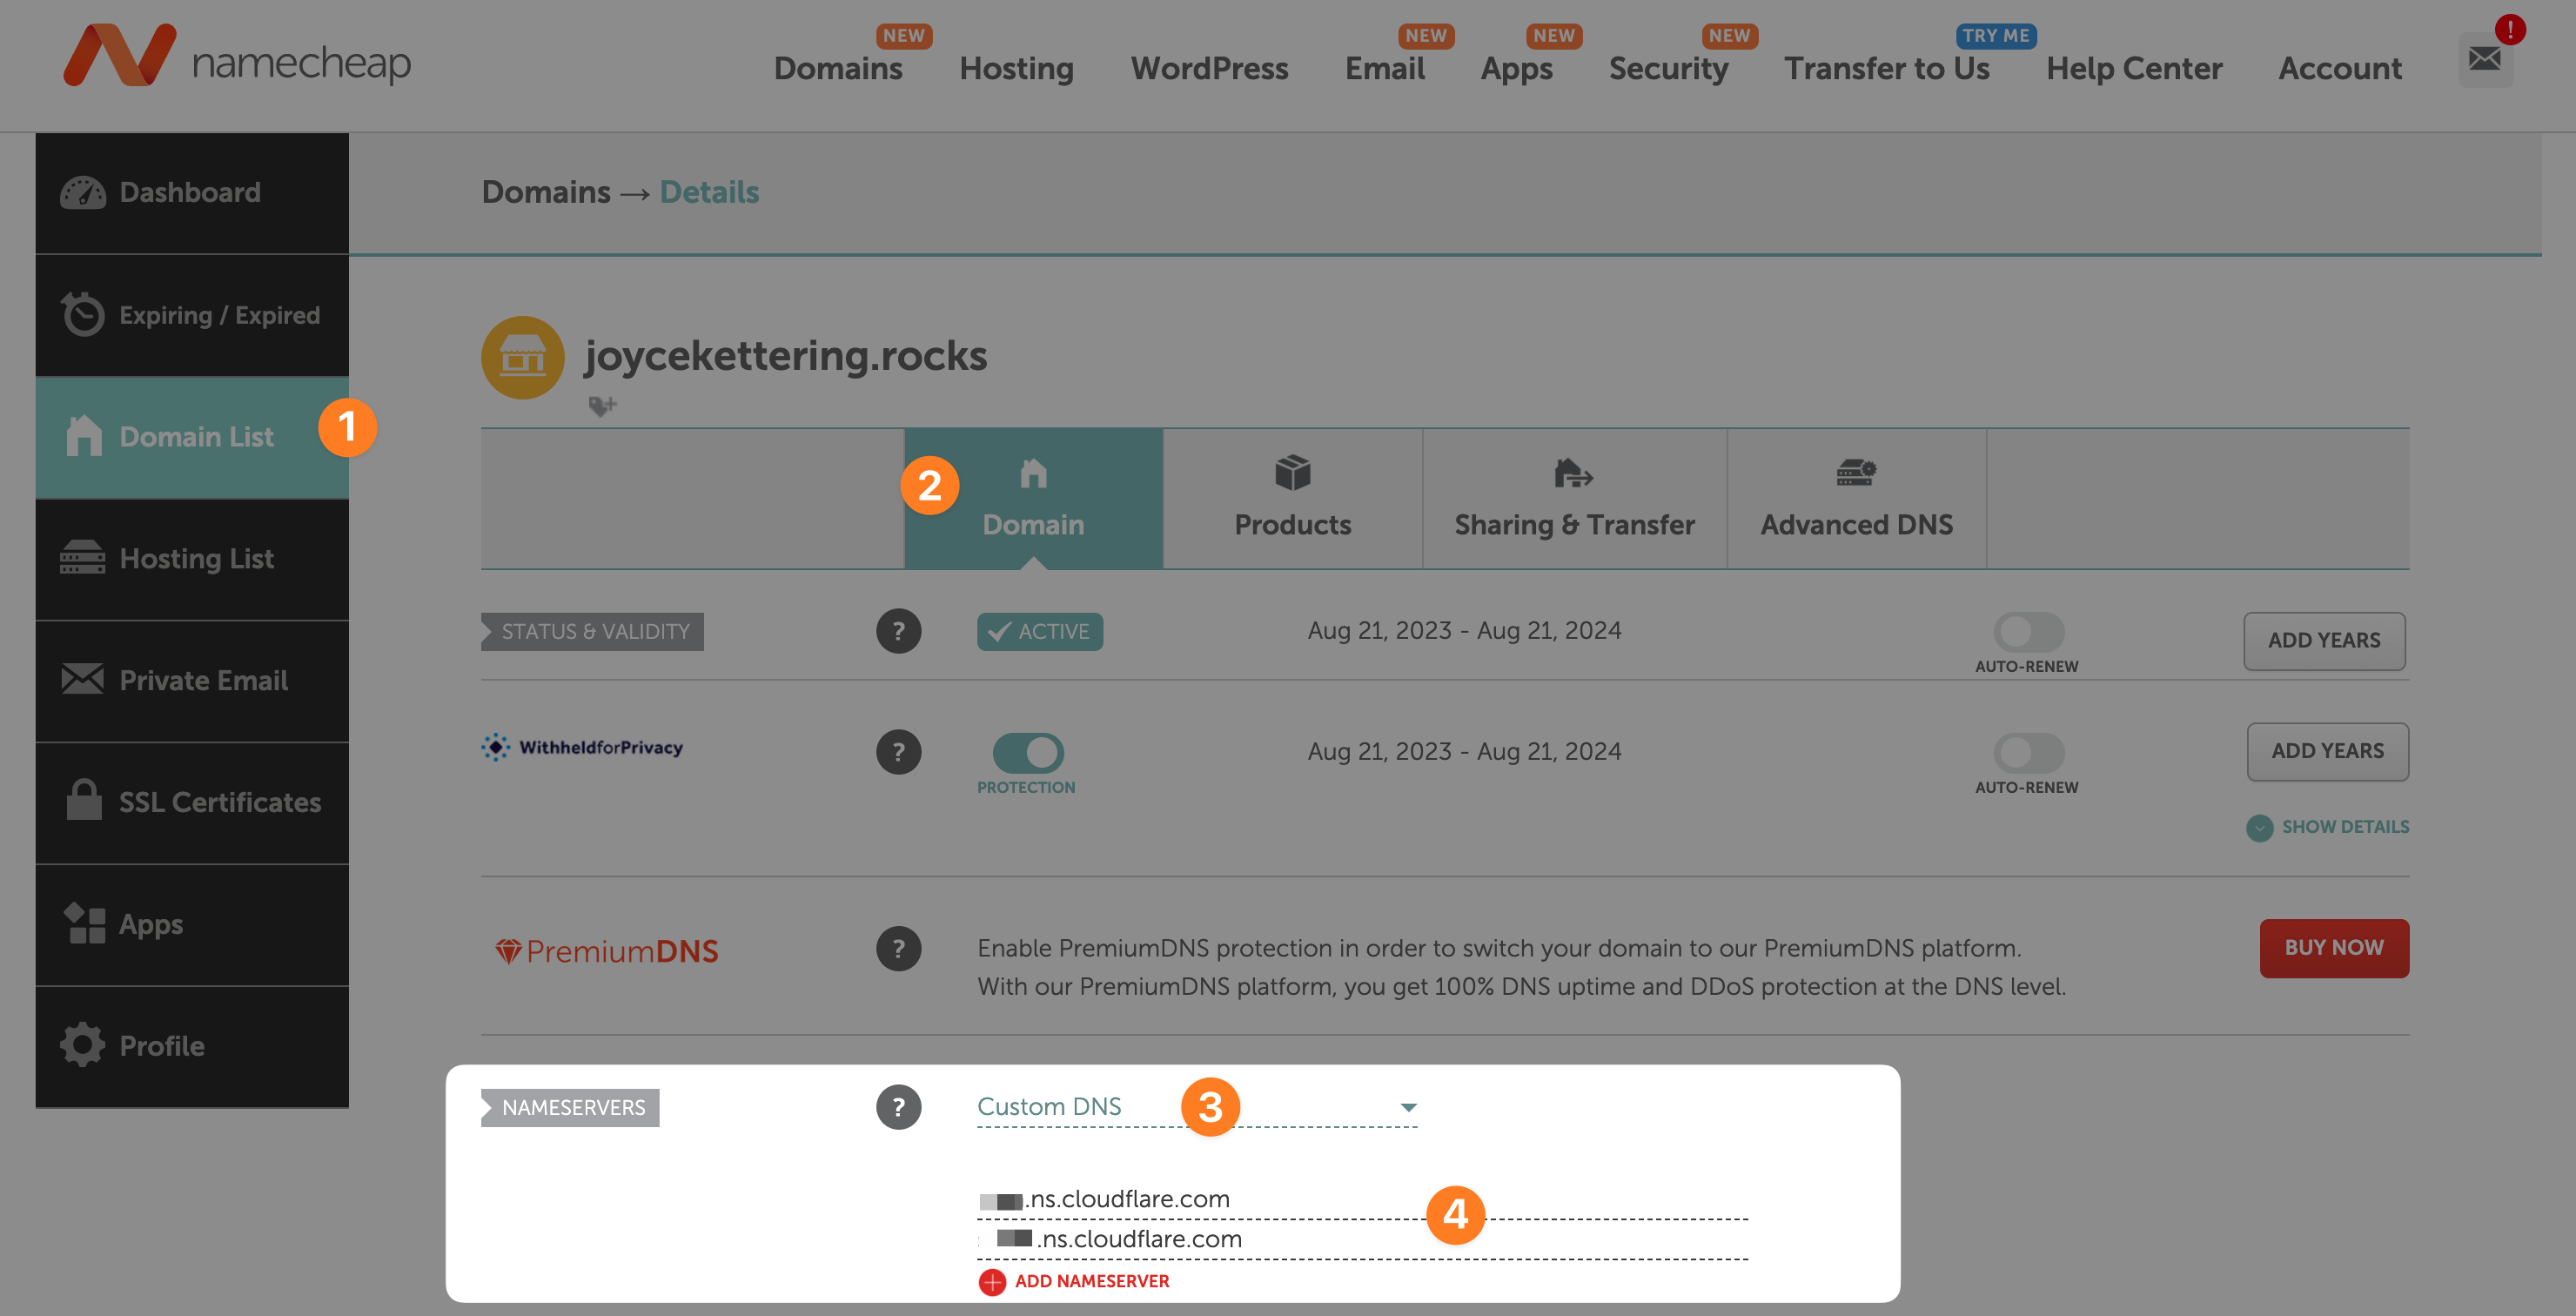Screen dimensions: 2576x1316
Task: Expand Show Details under privacy protection
Action: (x=2326, y=827)
